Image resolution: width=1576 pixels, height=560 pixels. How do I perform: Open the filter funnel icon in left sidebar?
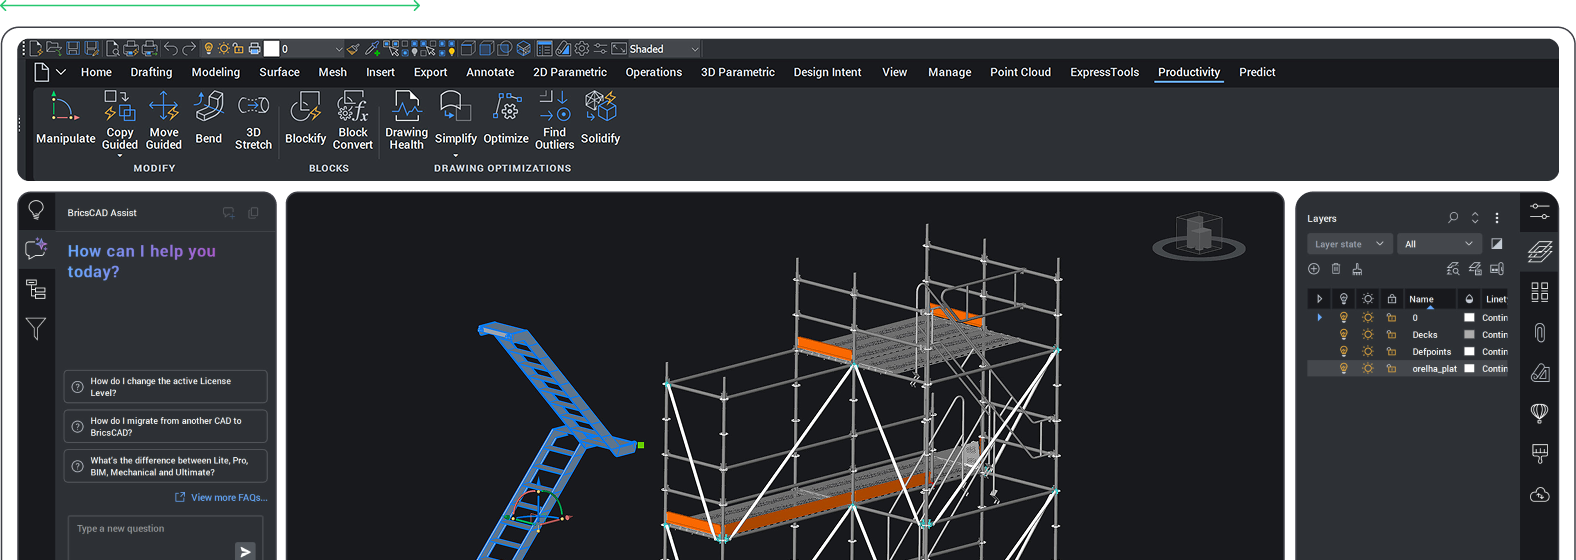pos(36,328)
